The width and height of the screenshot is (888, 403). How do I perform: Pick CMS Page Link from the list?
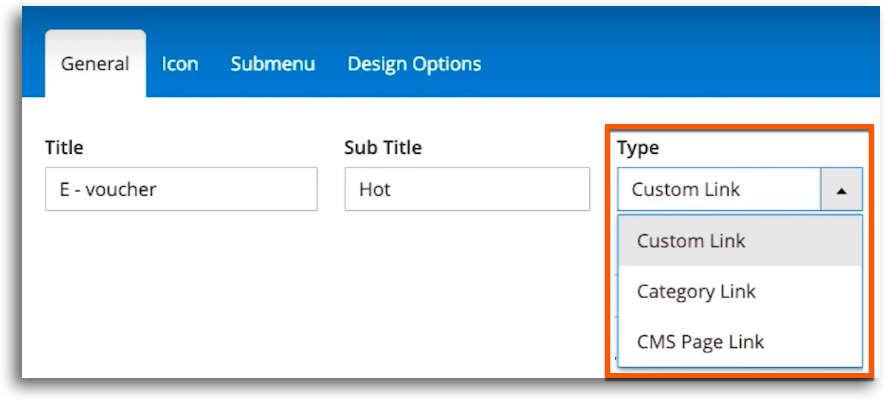[x=740, y=341]
